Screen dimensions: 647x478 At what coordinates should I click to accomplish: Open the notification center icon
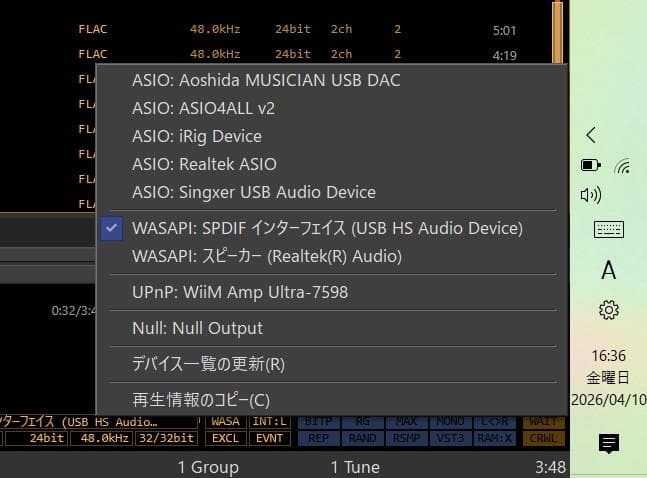609,443
